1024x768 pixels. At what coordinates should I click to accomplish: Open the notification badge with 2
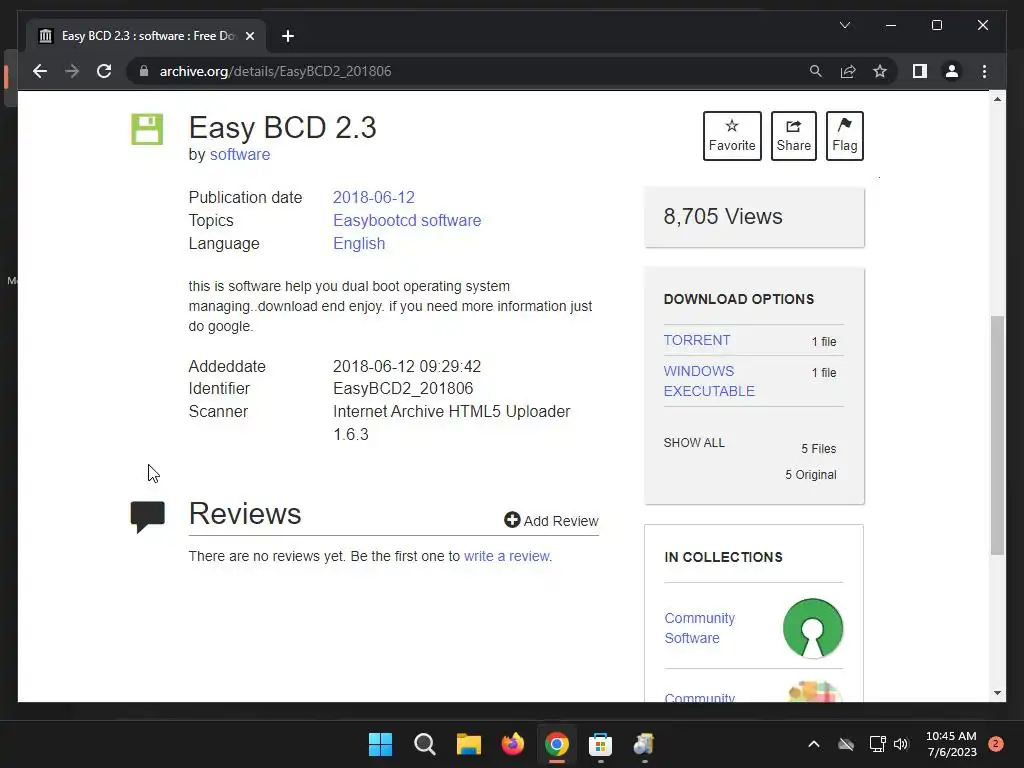995,744
